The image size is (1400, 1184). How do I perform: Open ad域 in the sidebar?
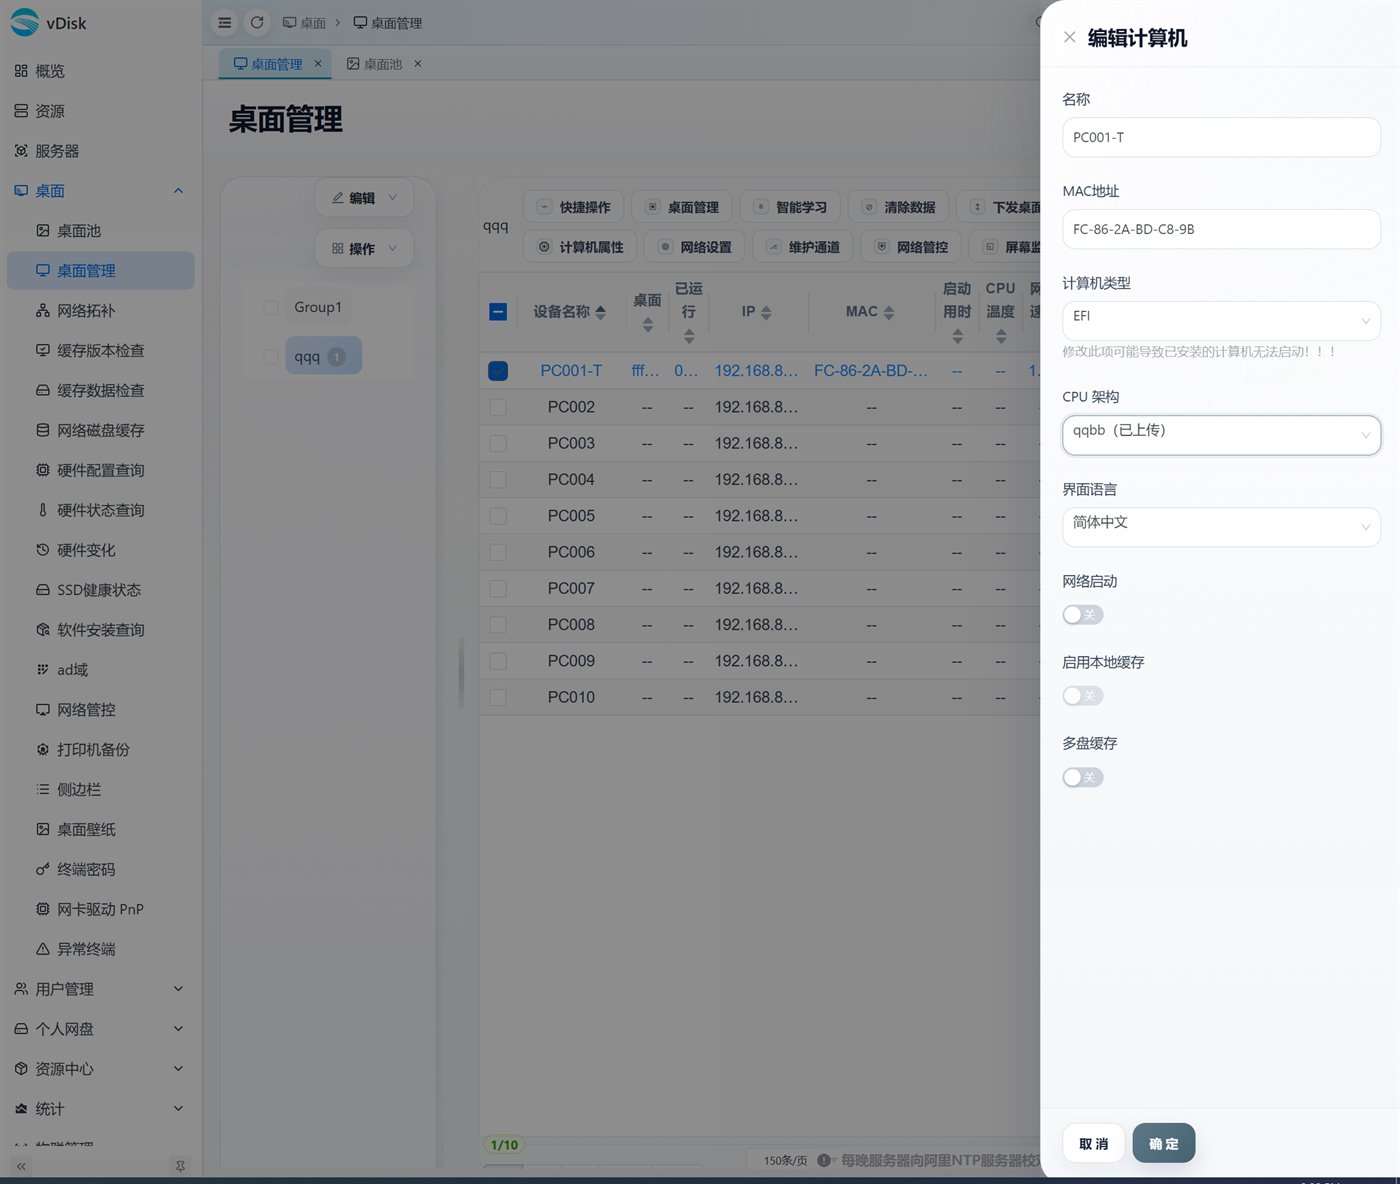click(101, 670)
